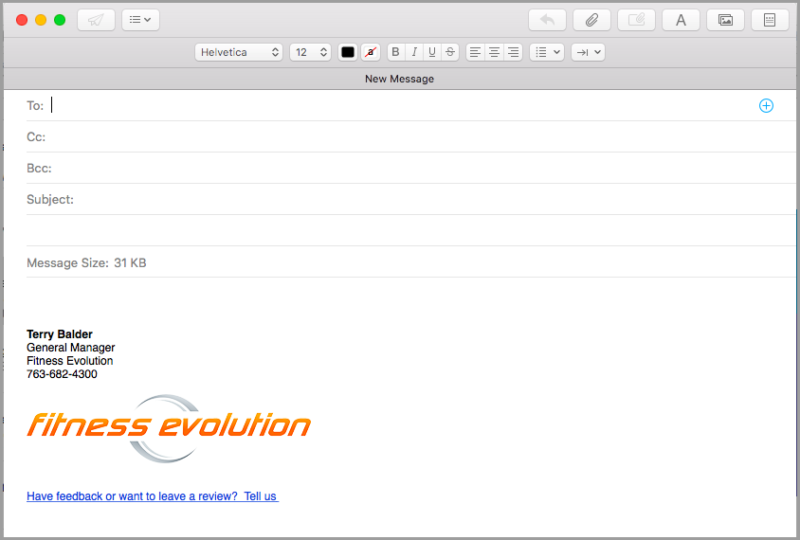Image resolution: width=800 pixels, height=540 pixels.
Task: Minimize window with yellow button
Action: pos(41,20)
